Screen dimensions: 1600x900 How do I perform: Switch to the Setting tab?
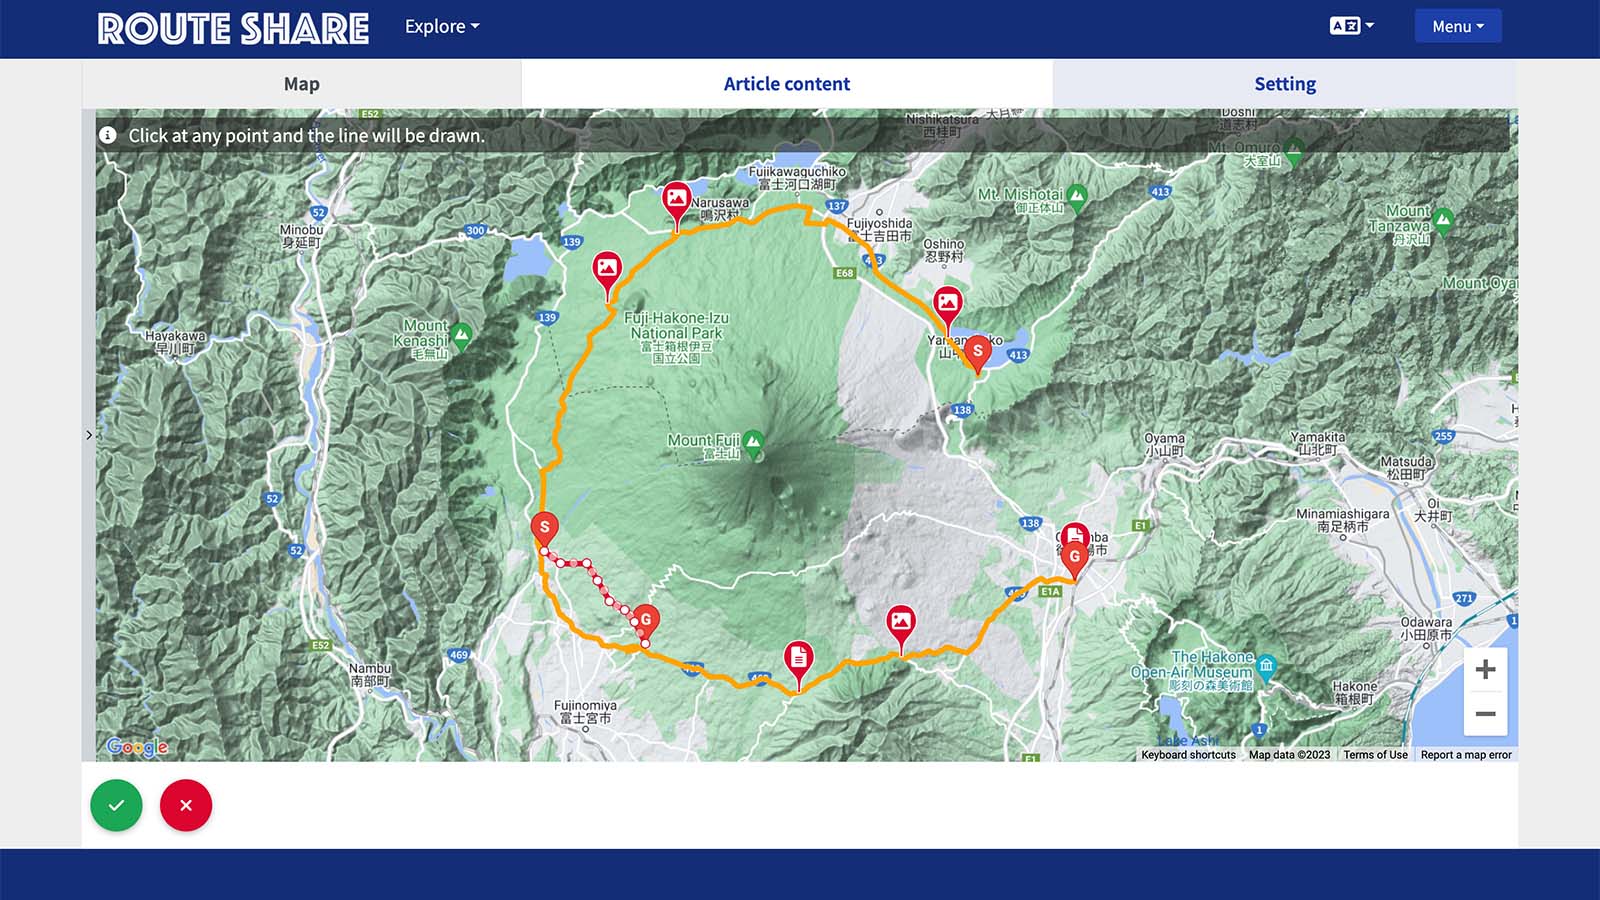[1285, 84]
